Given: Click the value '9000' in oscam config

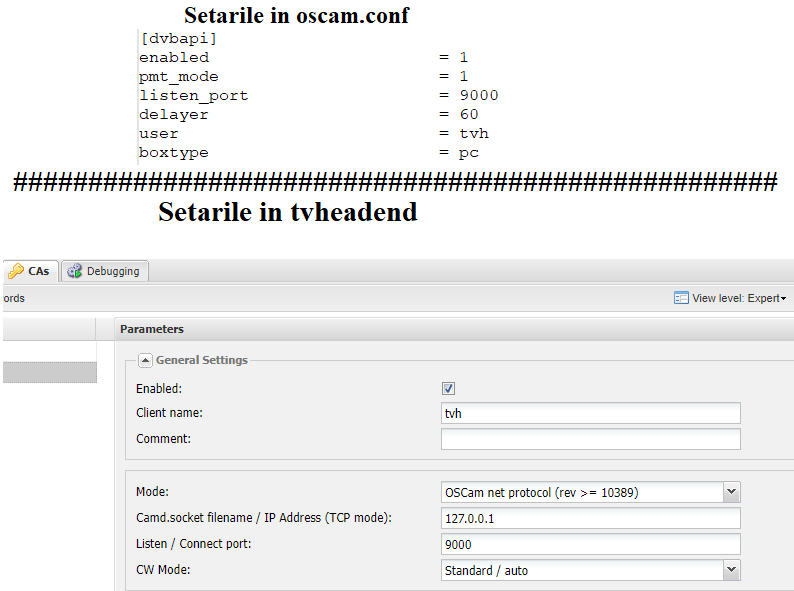Looking at the screenshot, I should (479, 95).
